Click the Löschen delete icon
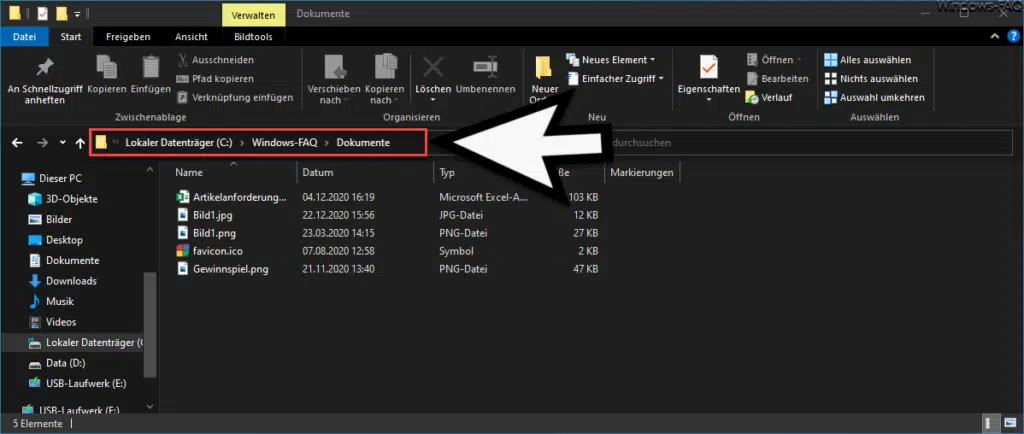 point(433,76)
